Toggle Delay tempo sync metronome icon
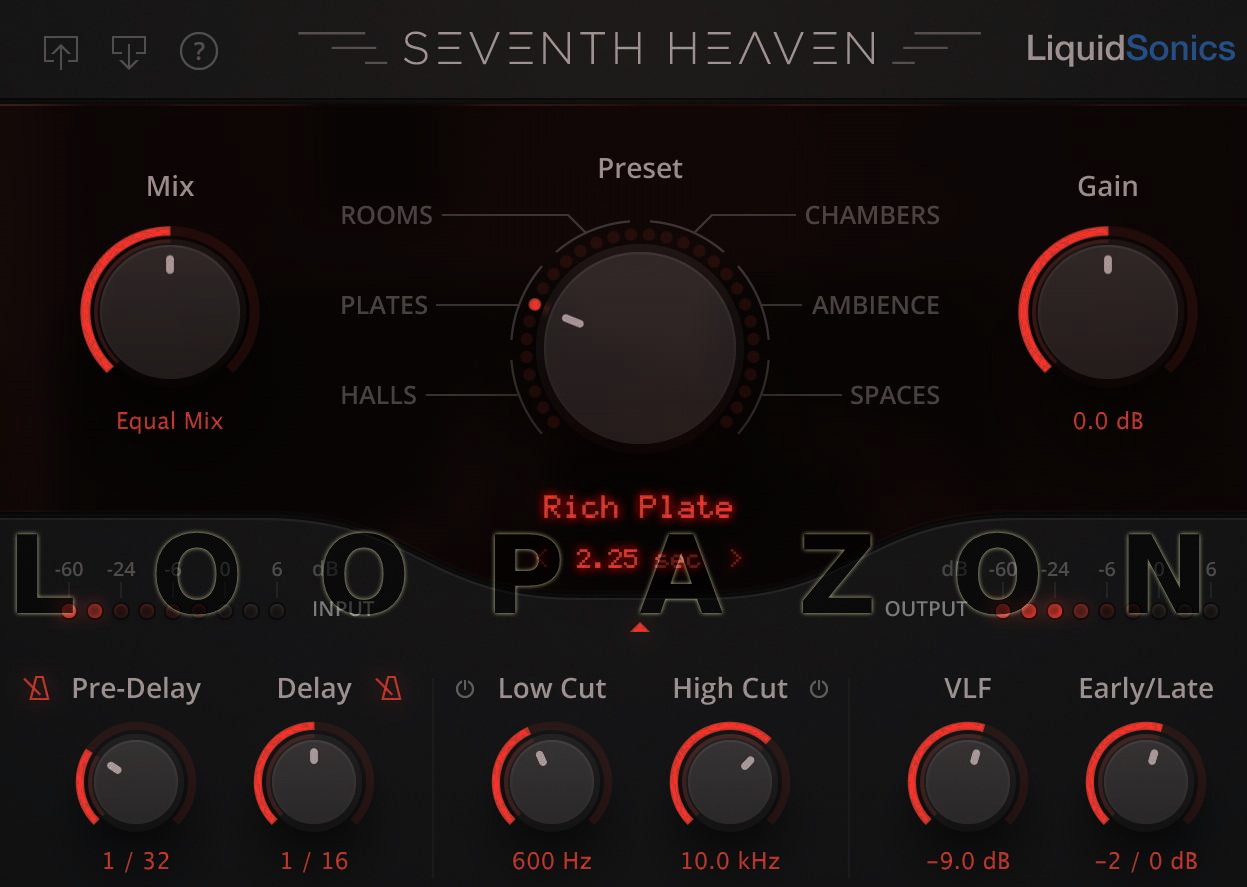Viewport: 1247px width, 887px height. (x=389, y=688)
